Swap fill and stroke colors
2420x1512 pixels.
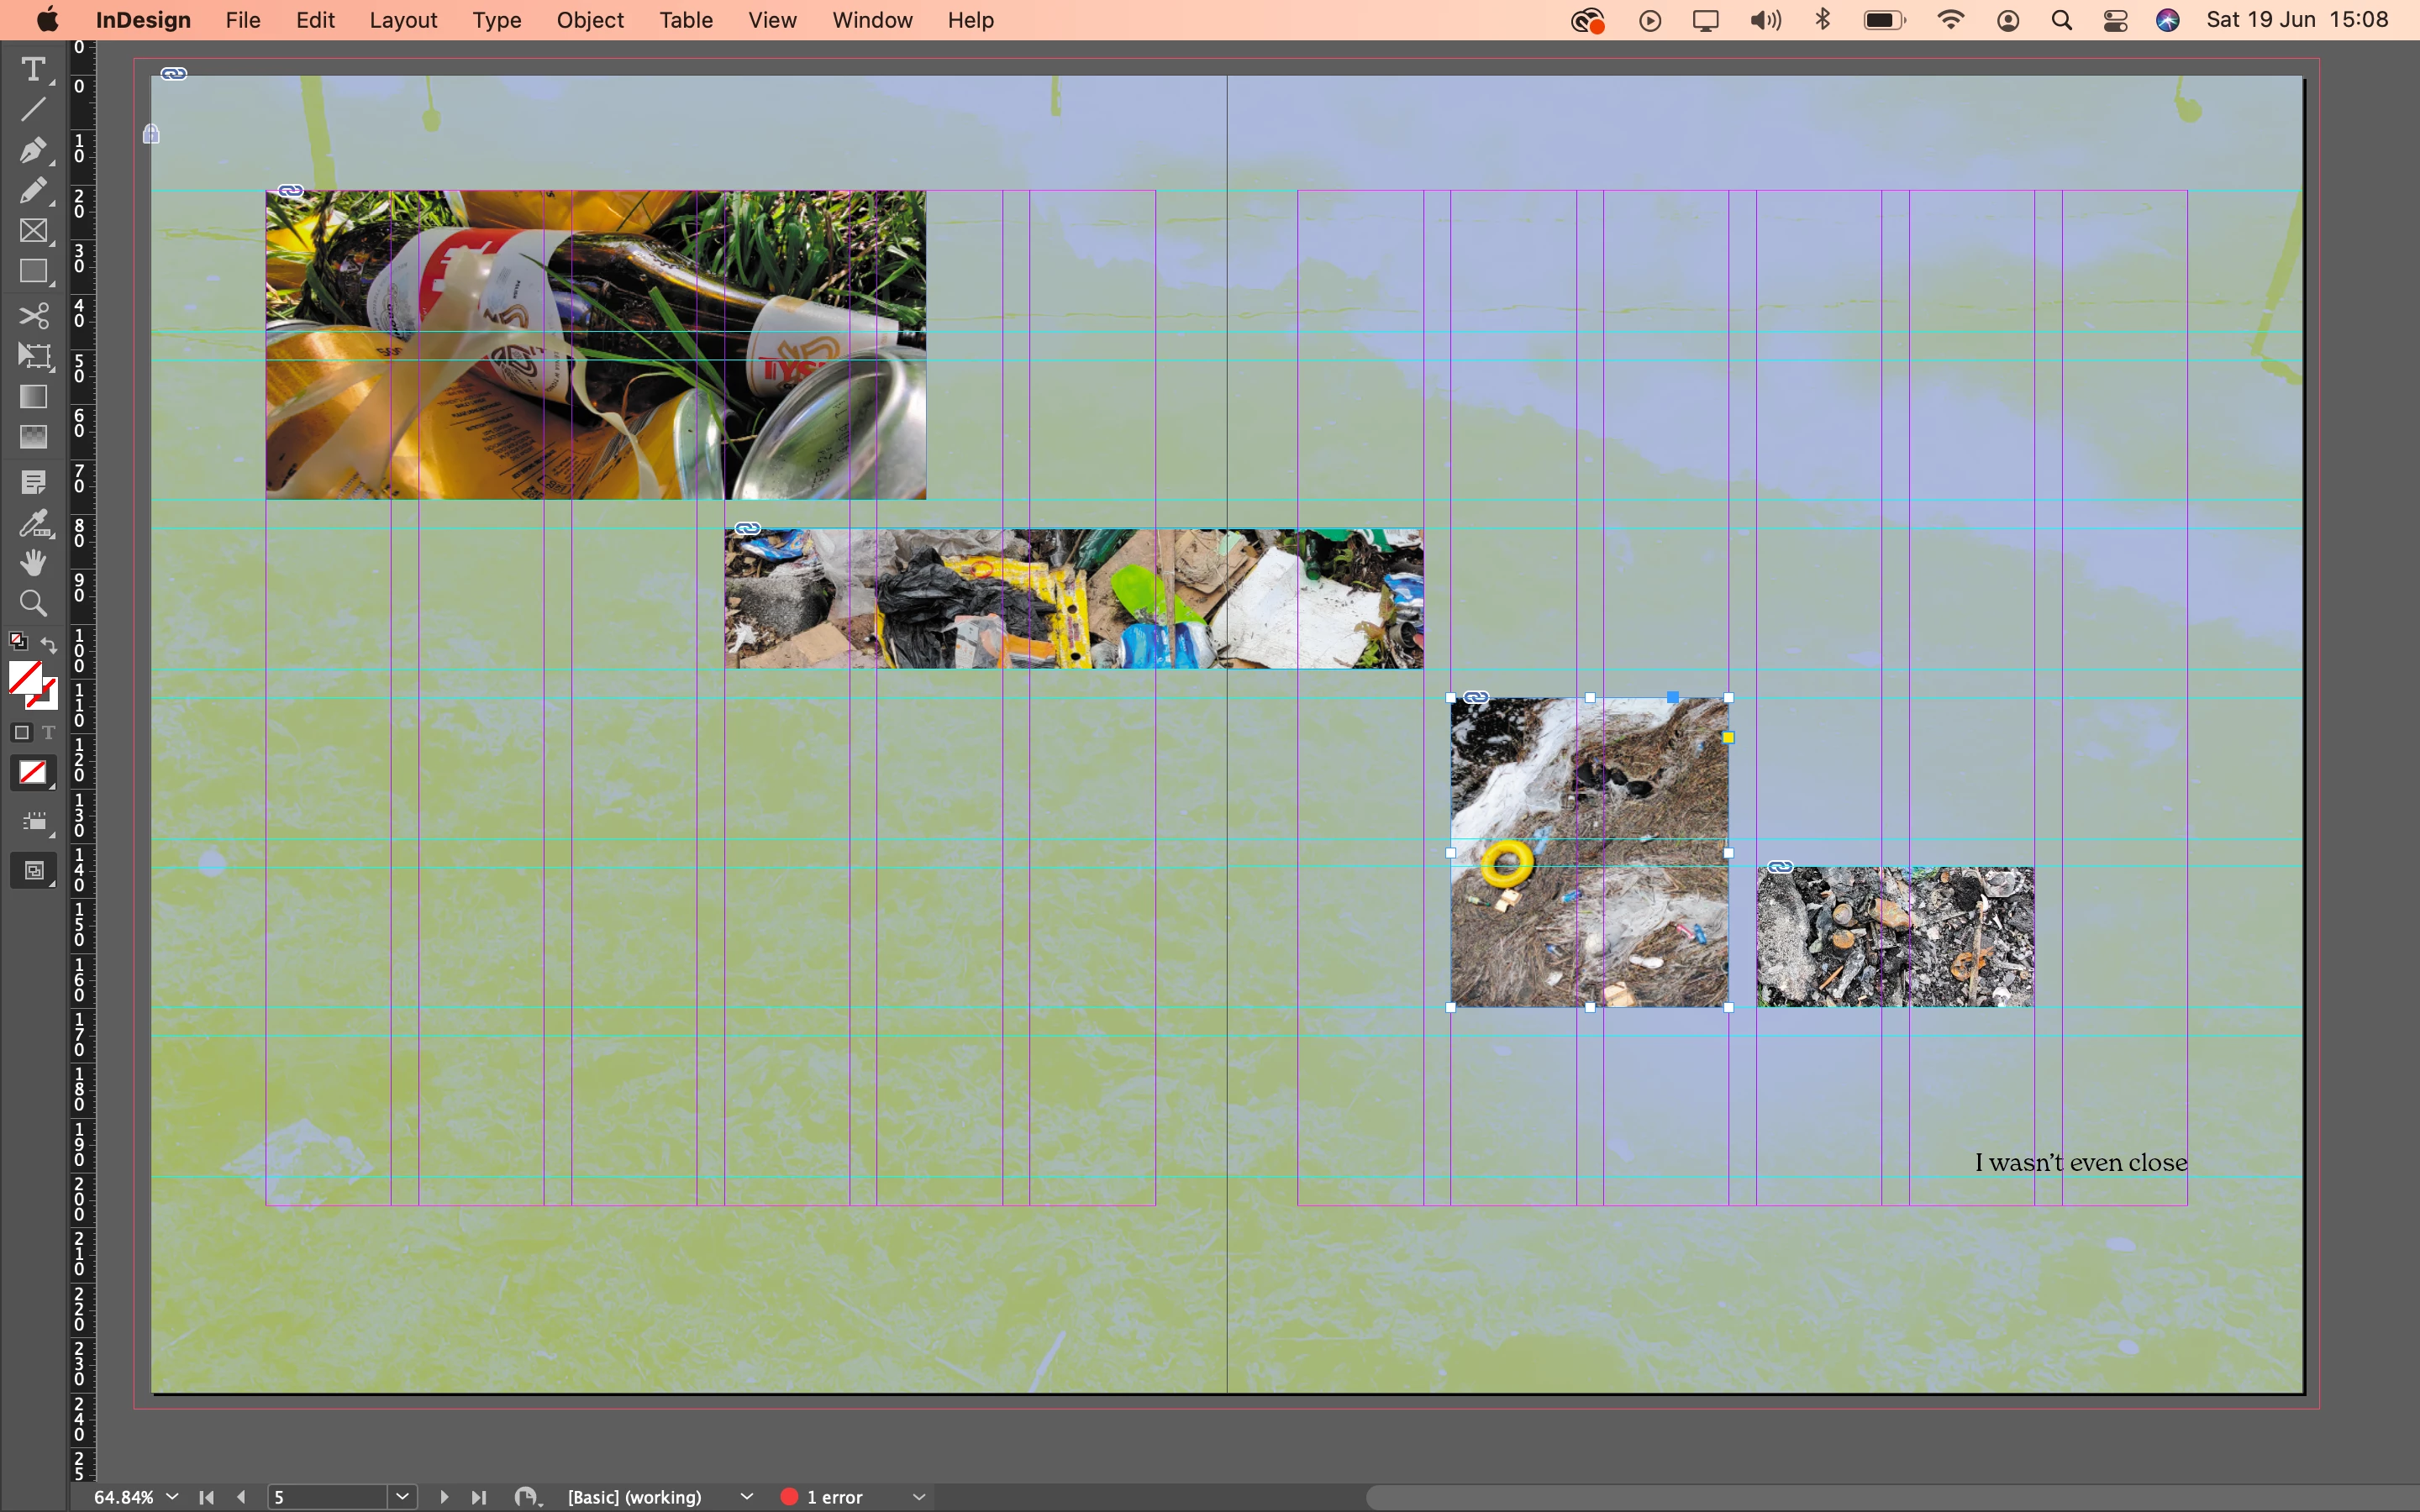point(49,644)
